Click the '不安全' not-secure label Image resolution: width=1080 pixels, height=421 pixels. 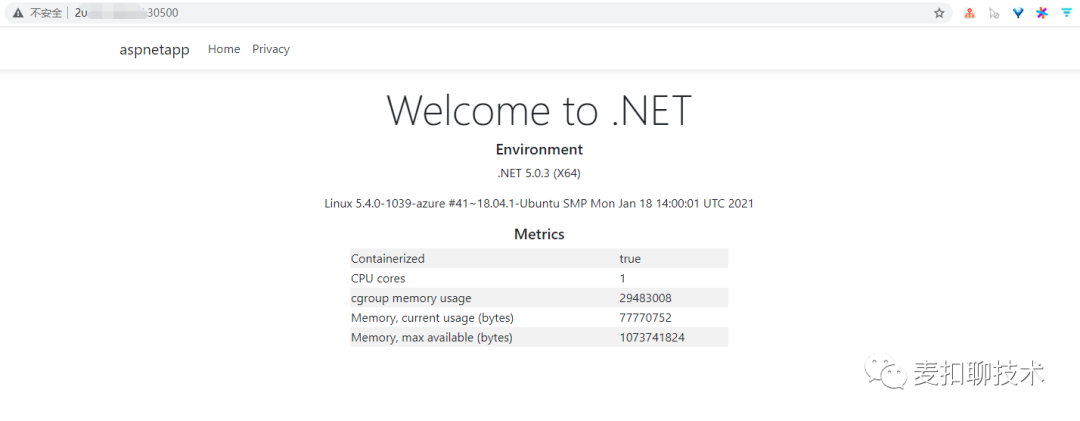pos(45,12)
